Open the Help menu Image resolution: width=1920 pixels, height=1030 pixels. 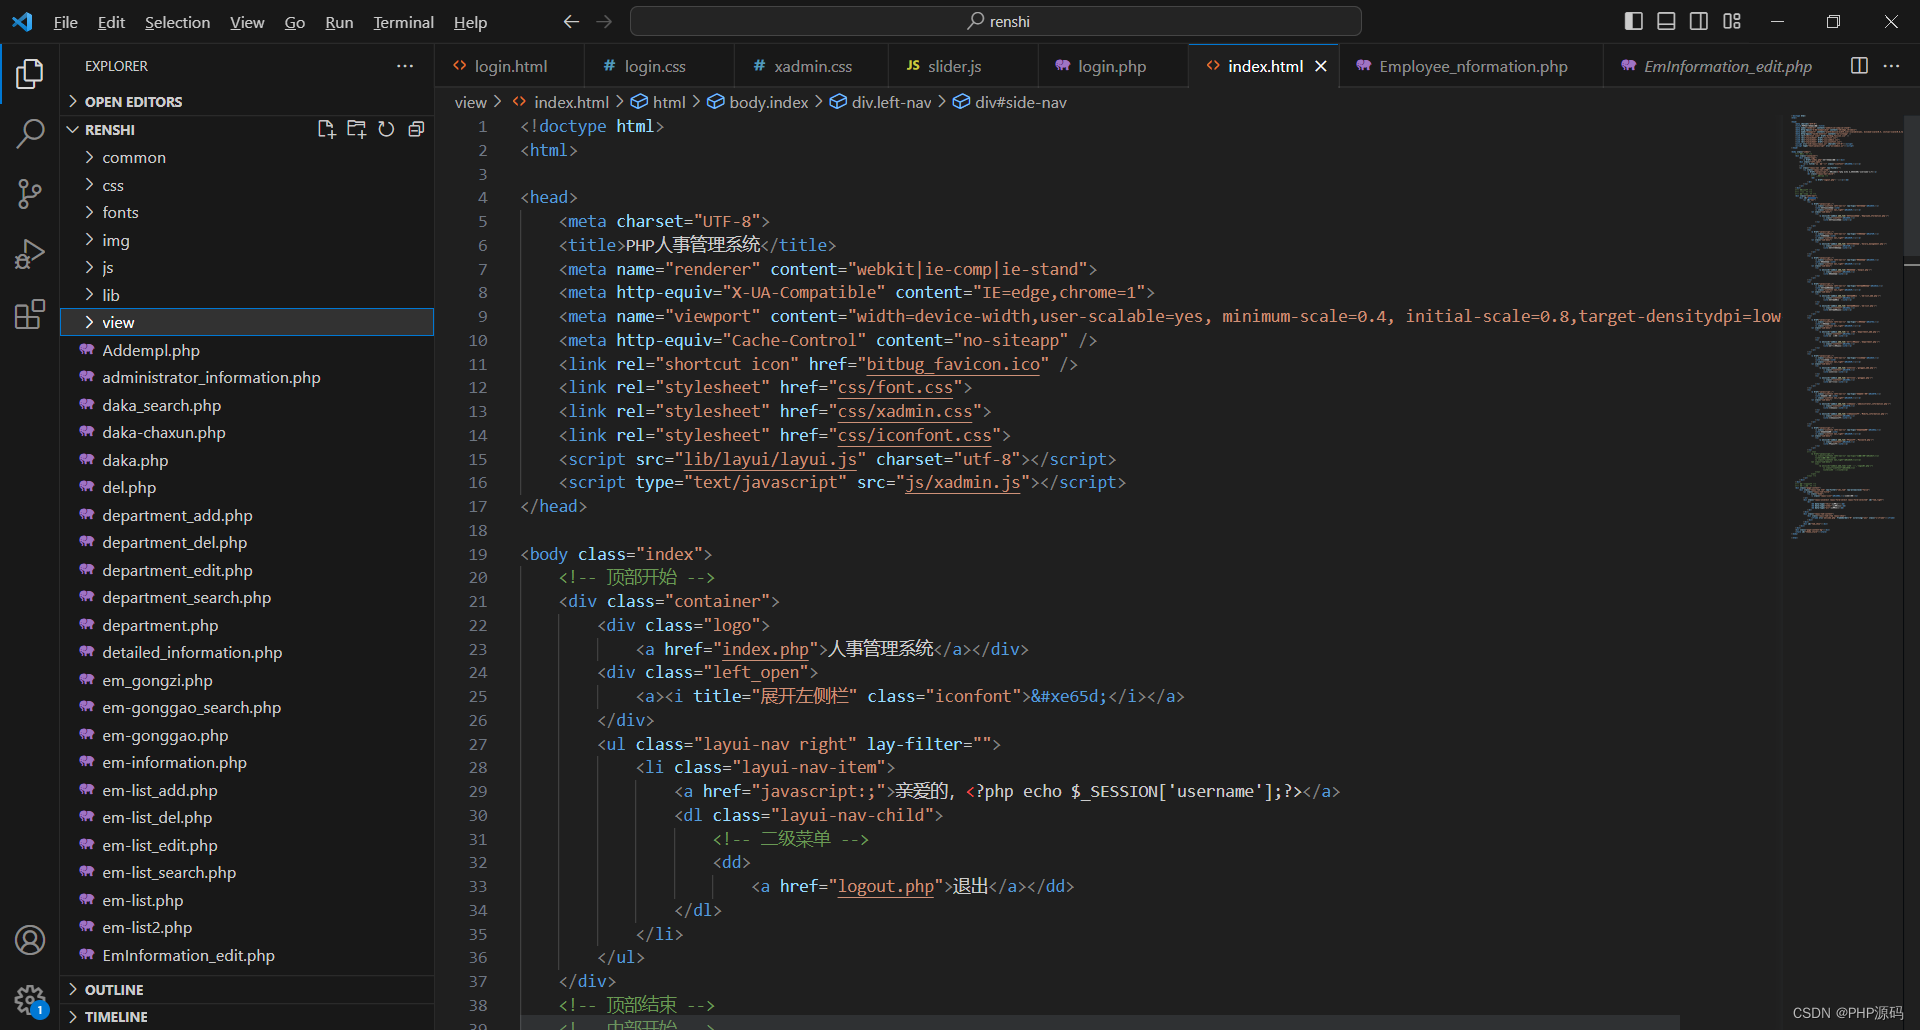(x=470, y=22)
